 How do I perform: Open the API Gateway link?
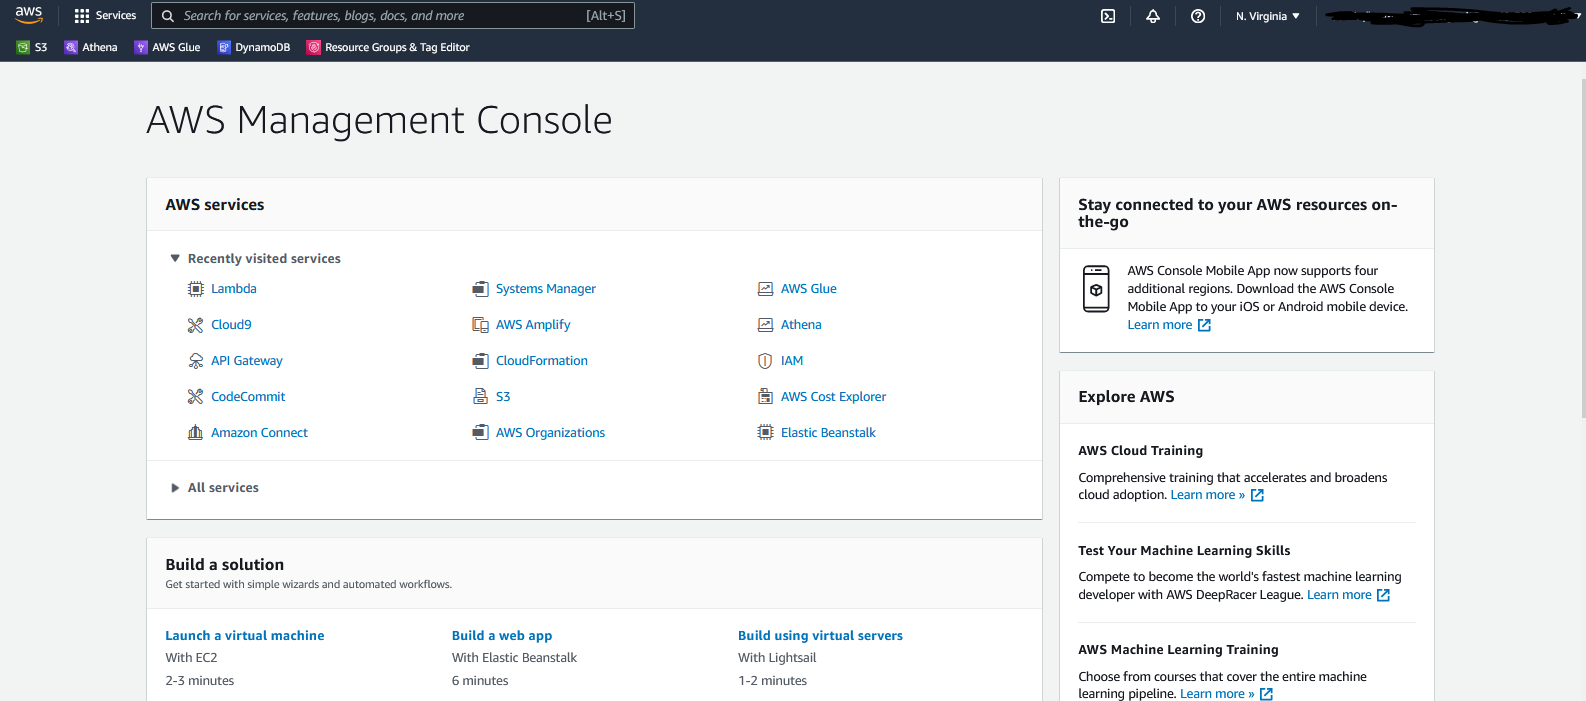click(x=247, y=361)
